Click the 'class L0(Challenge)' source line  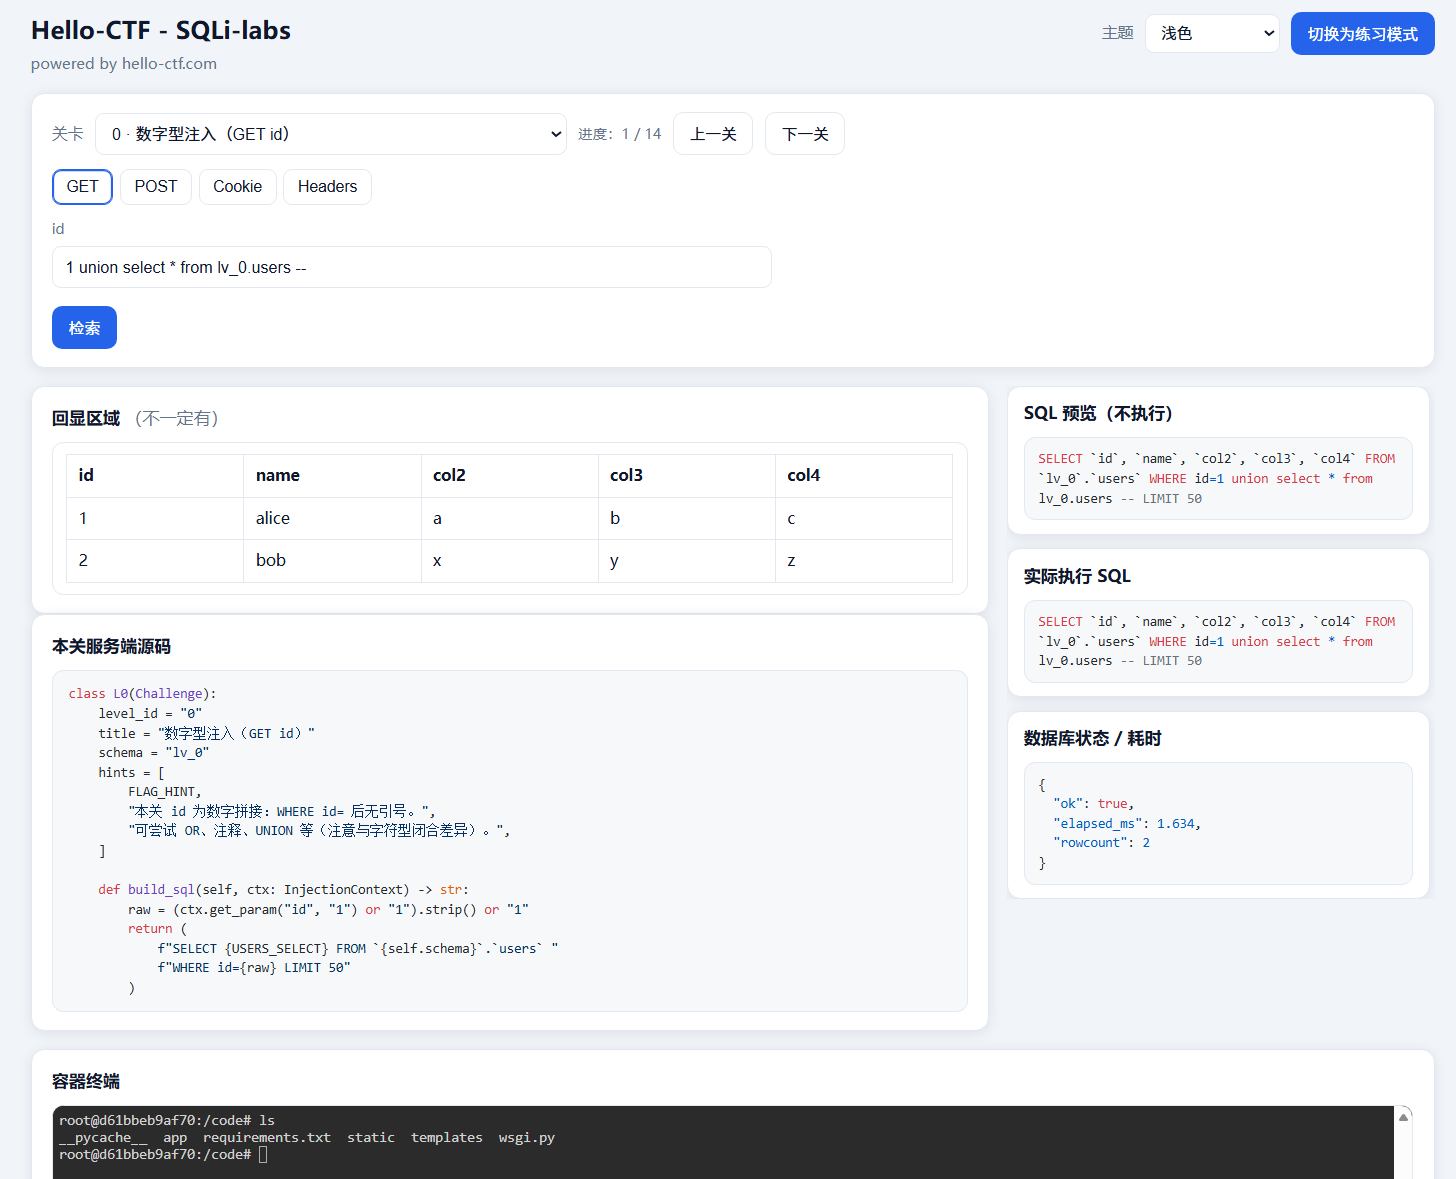(142, 694)
